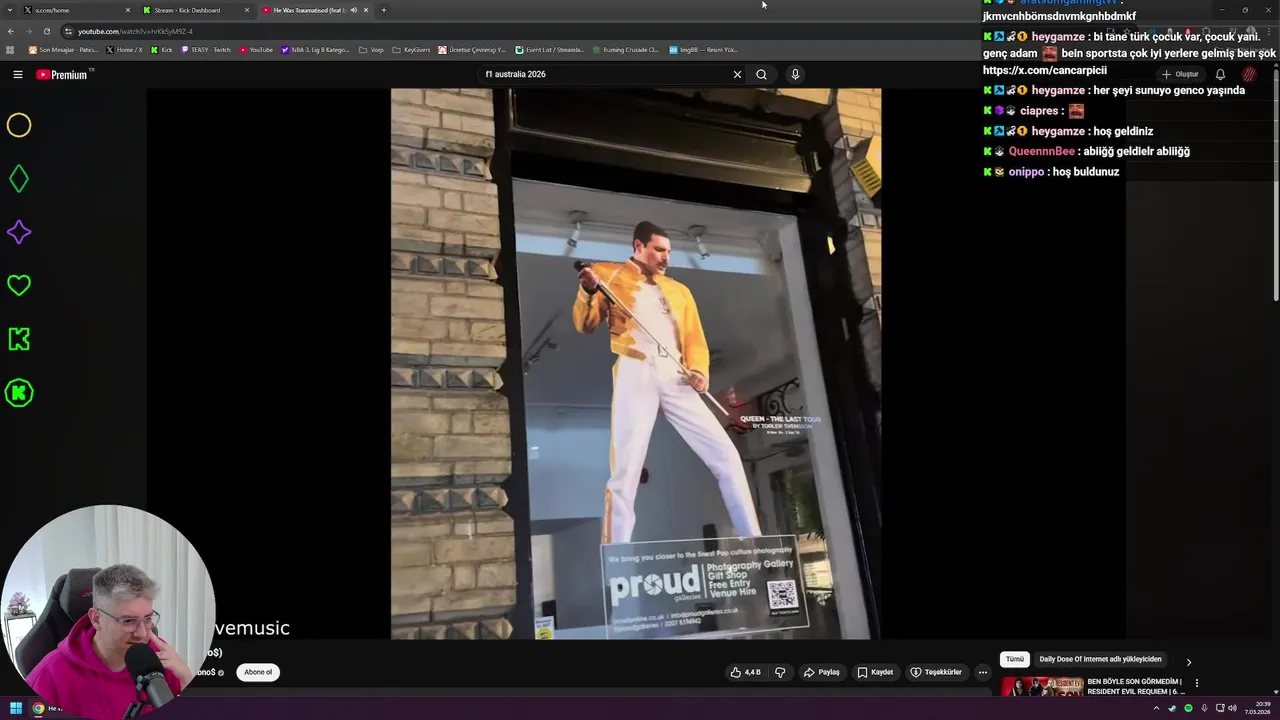The width and height of the screenshot is (1280, 720).
Task: Click the Teşekkürler thanks button
Action: click(x=935, y=672)
